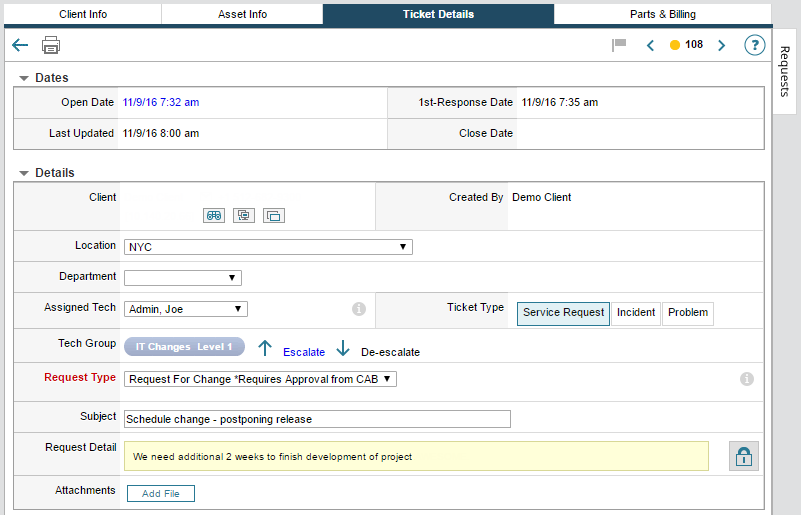Open the help question mark icon
This screenshot has width=801, height=515.
point(754,45)
